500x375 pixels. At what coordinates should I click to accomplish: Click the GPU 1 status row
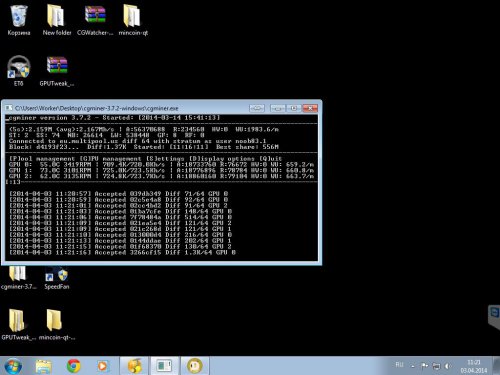(x=161, y=170)
